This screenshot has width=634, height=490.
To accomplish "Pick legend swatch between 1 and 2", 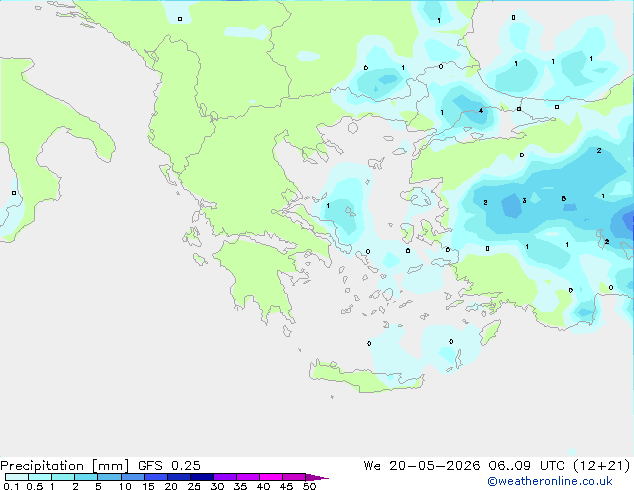I will [x=63, y=477].
